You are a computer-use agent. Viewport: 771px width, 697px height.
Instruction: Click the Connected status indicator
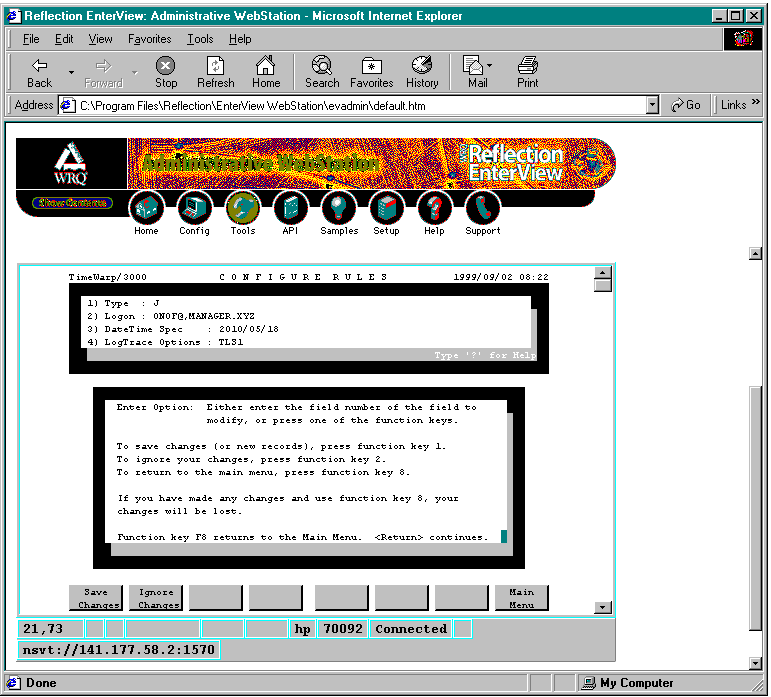pyautogui.click(x=411, y=629)
